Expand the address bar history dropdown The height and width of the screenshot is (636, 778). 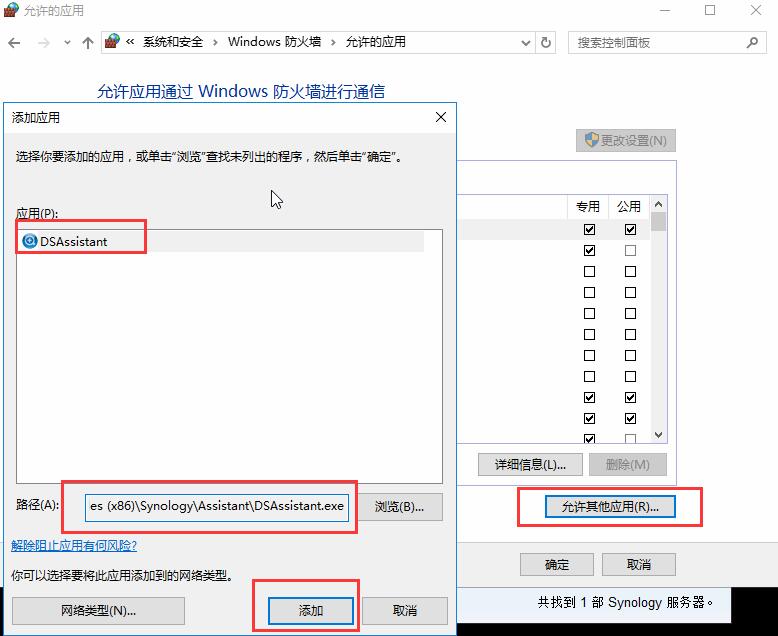(525, 43)
